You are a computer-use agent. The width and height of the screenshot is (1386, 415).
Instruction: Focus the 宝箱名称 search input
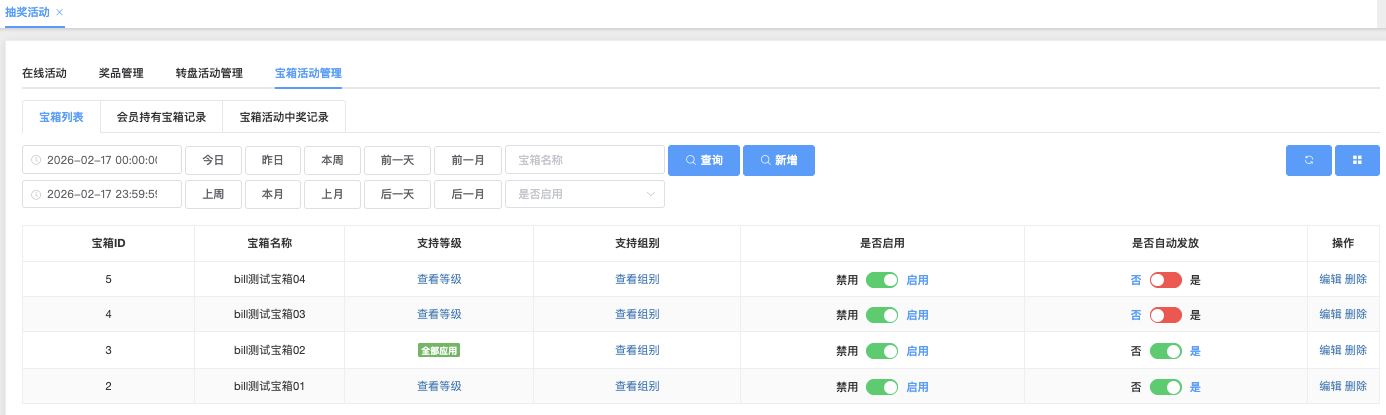(585, 160)
